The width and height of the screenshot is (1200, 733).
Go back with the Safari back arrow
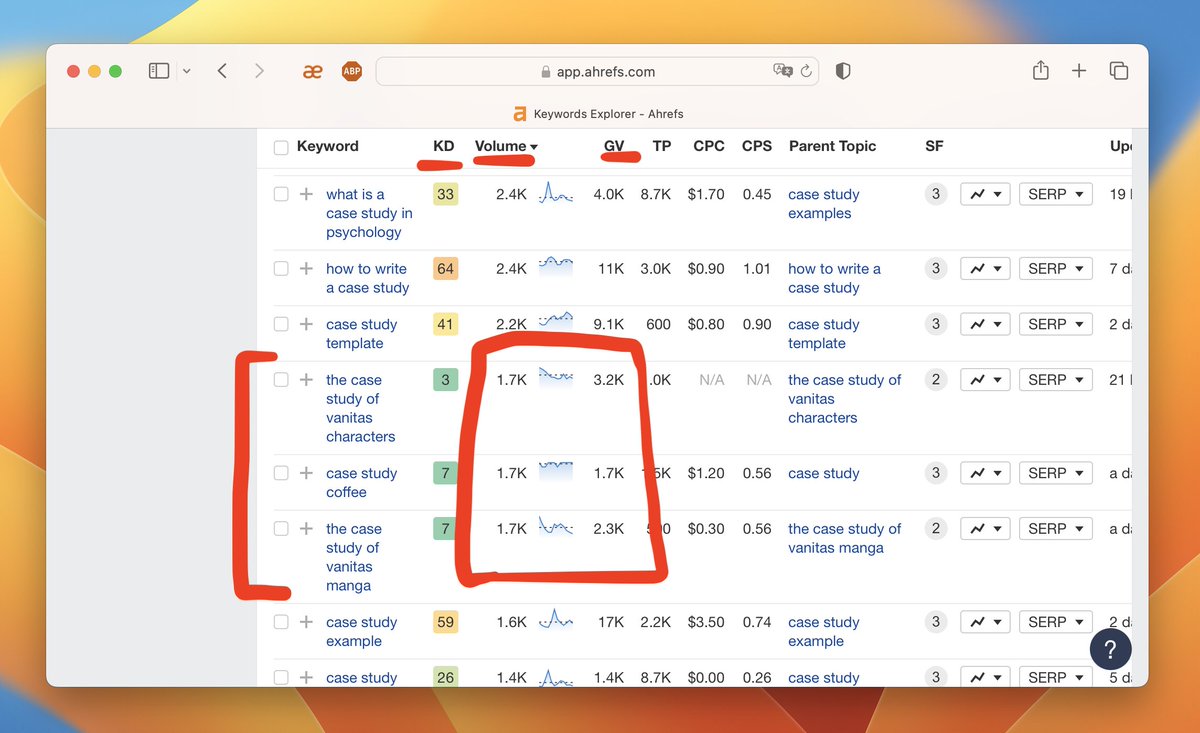point(222,71)
